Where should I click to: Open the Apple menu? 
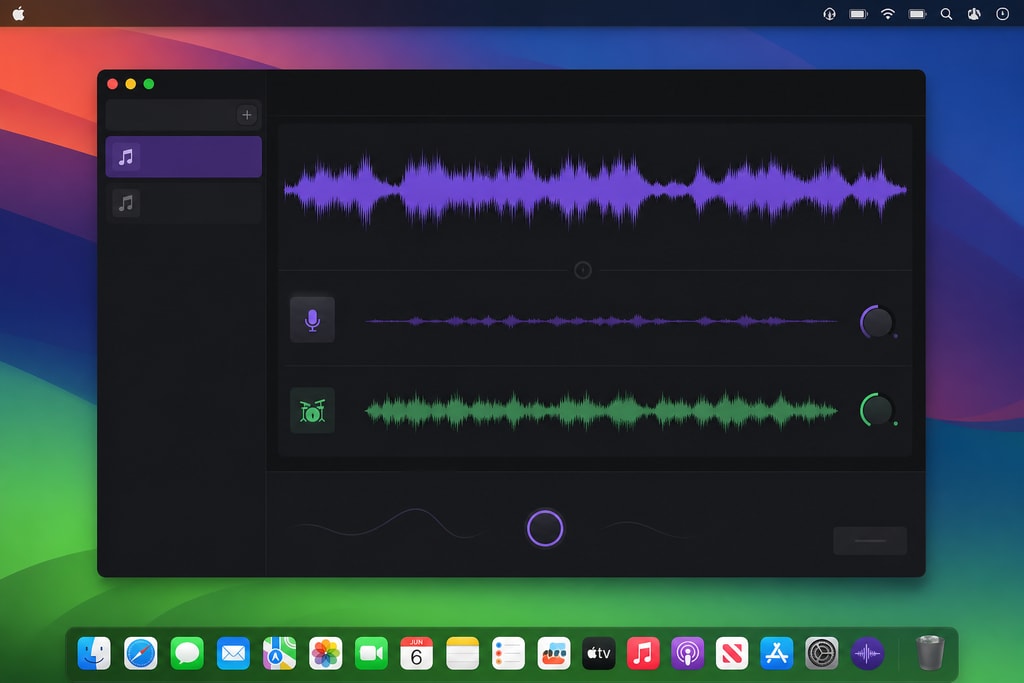tap(18, 14)
